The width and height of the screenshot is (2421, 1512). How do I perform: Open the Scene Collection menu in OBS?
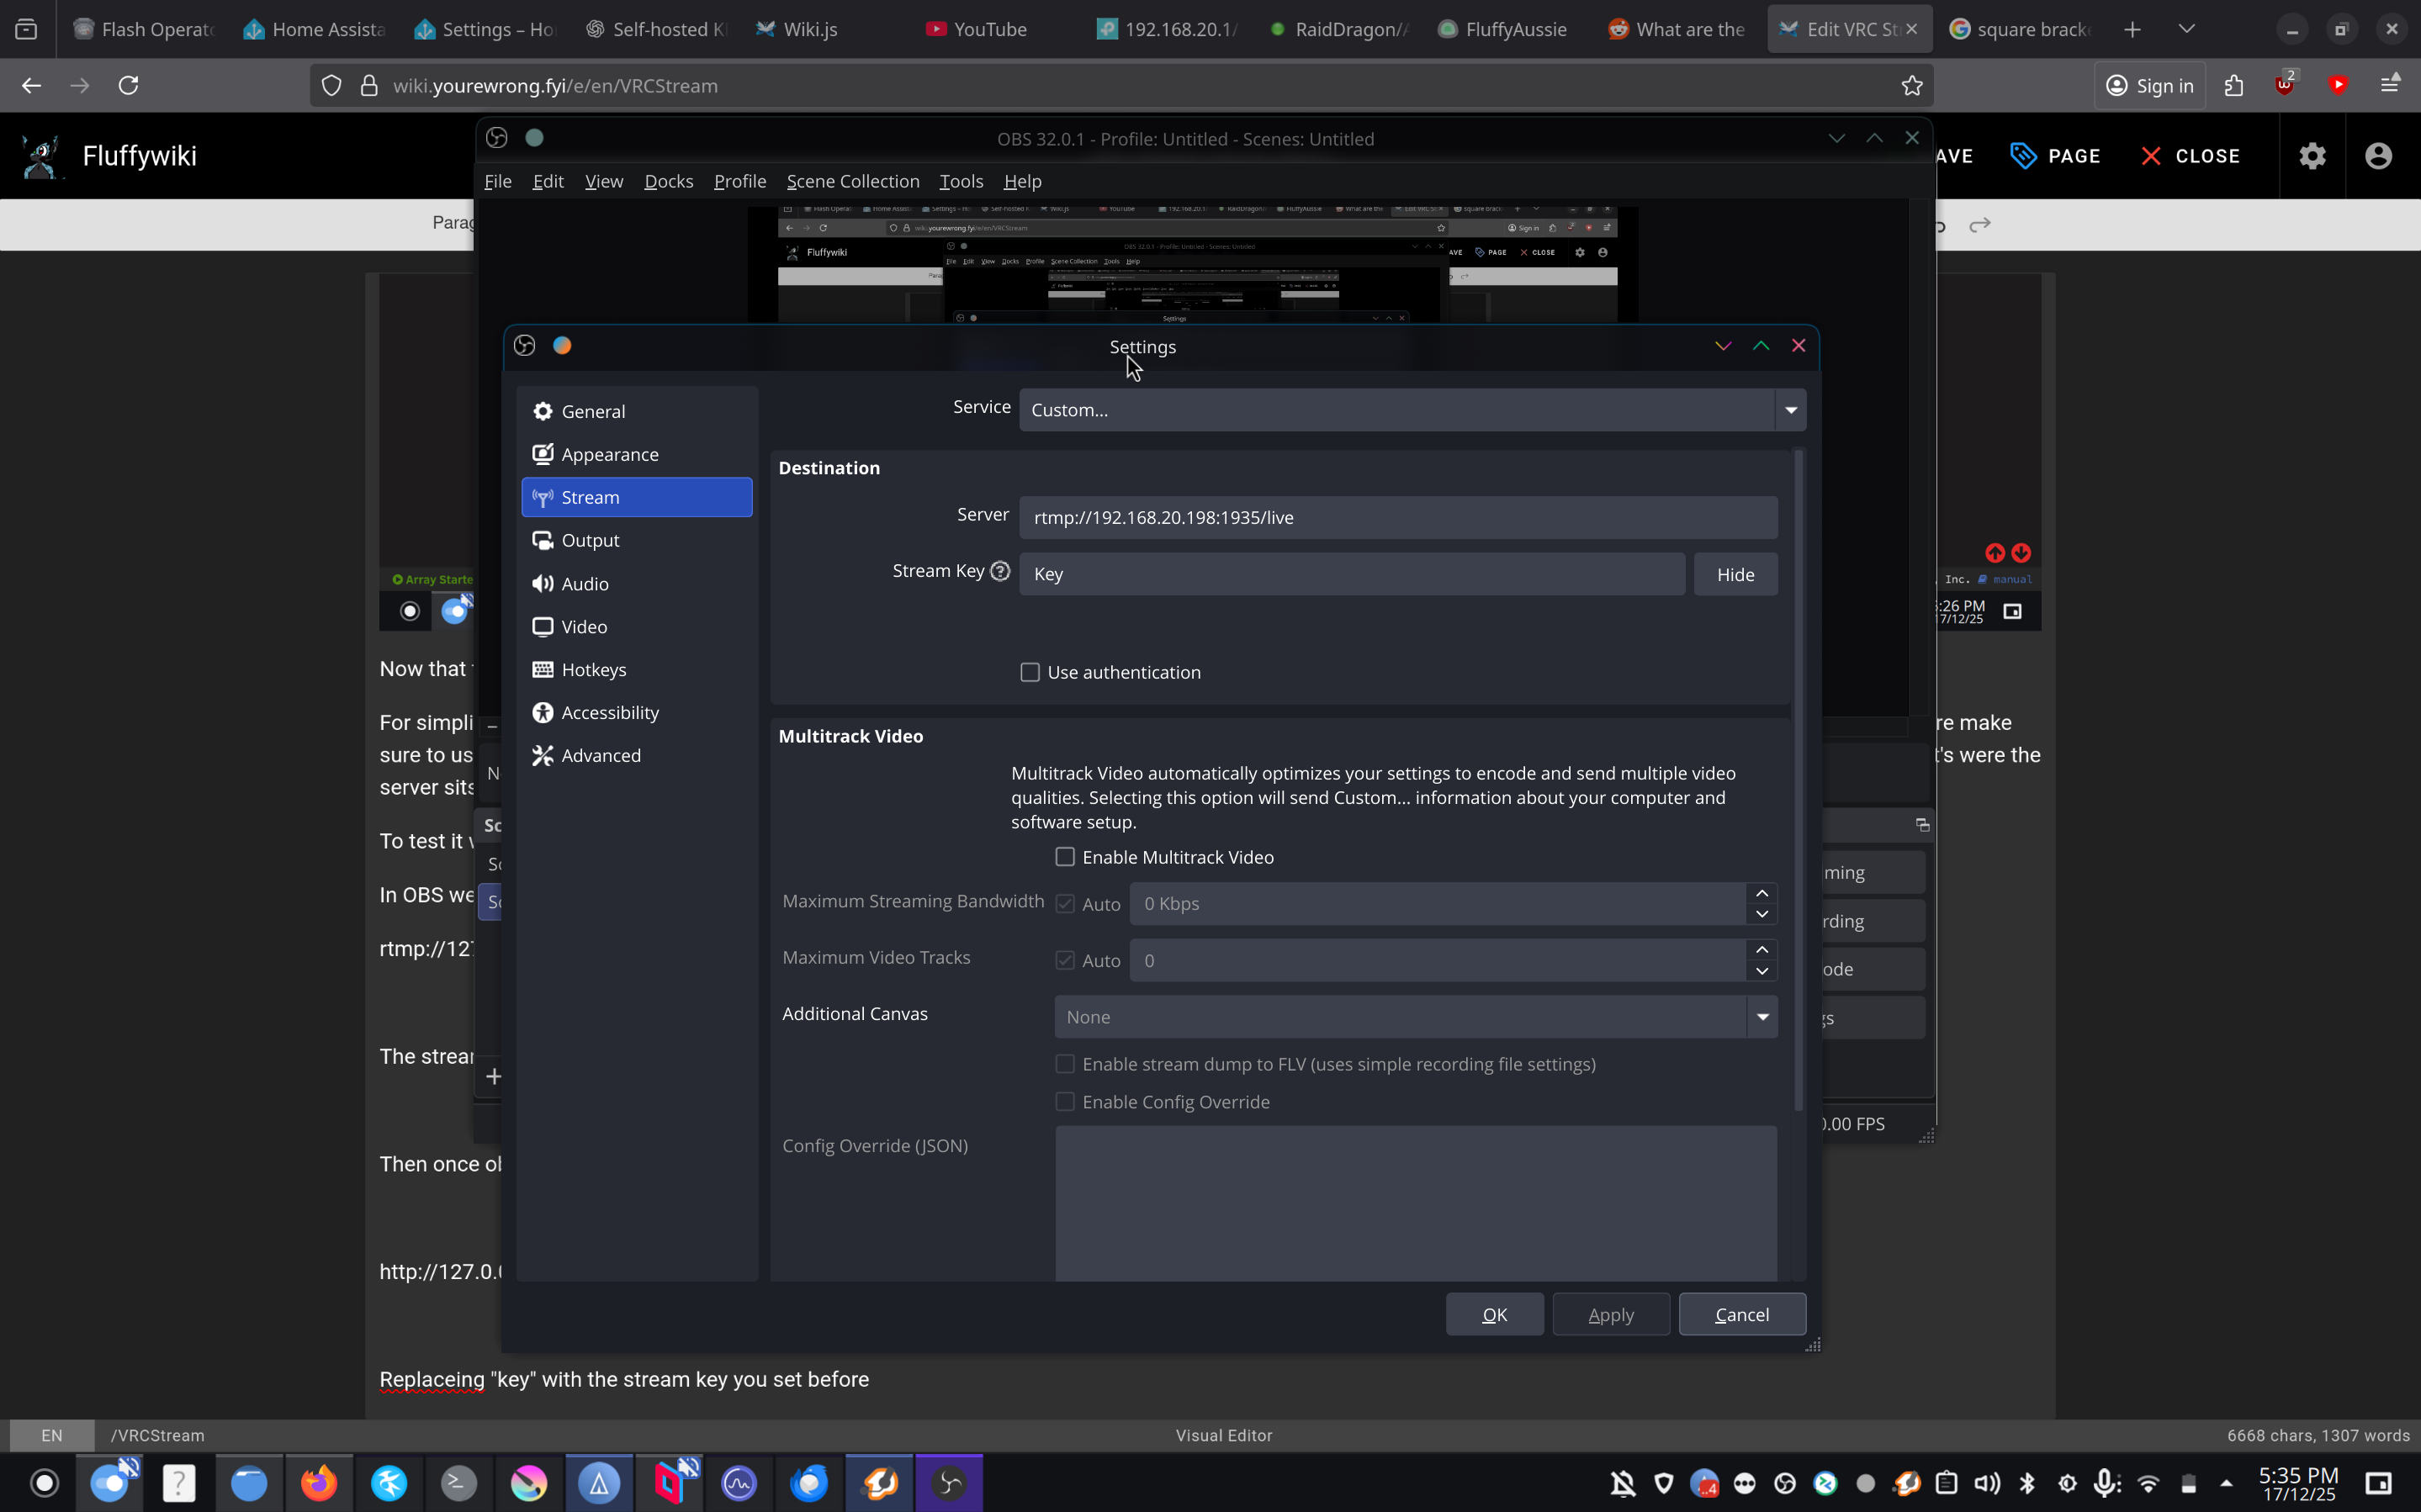pos(852,181)
